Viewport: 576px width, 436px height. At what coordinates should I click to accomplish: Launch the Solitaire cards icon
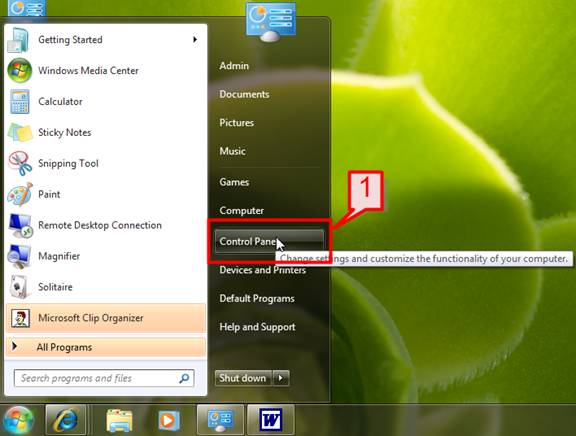(19, 287)
